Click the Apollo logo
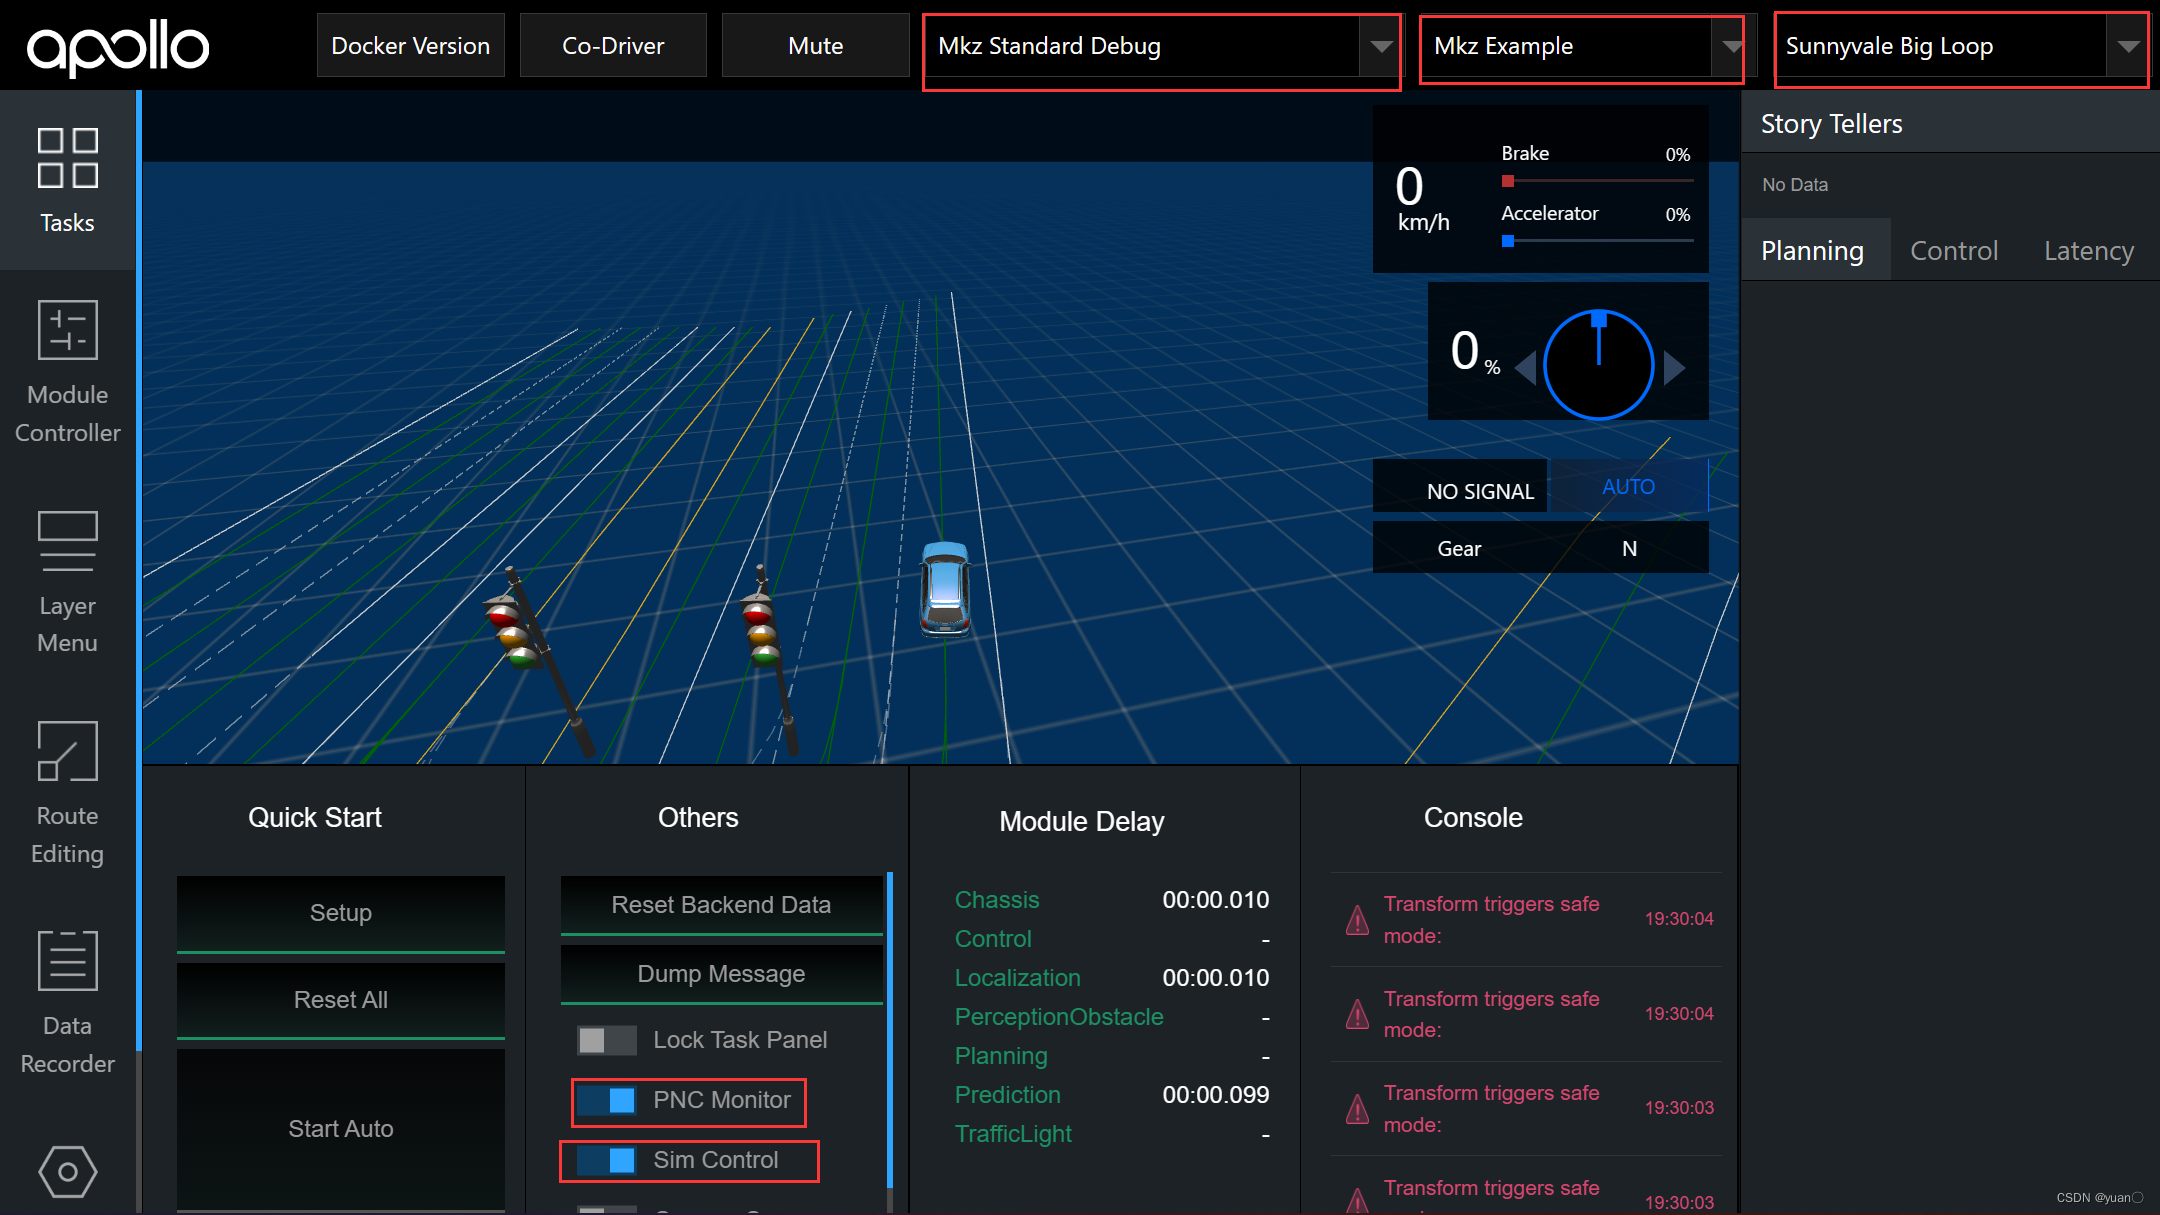2160x1215 pixels. tap(118, 48)
